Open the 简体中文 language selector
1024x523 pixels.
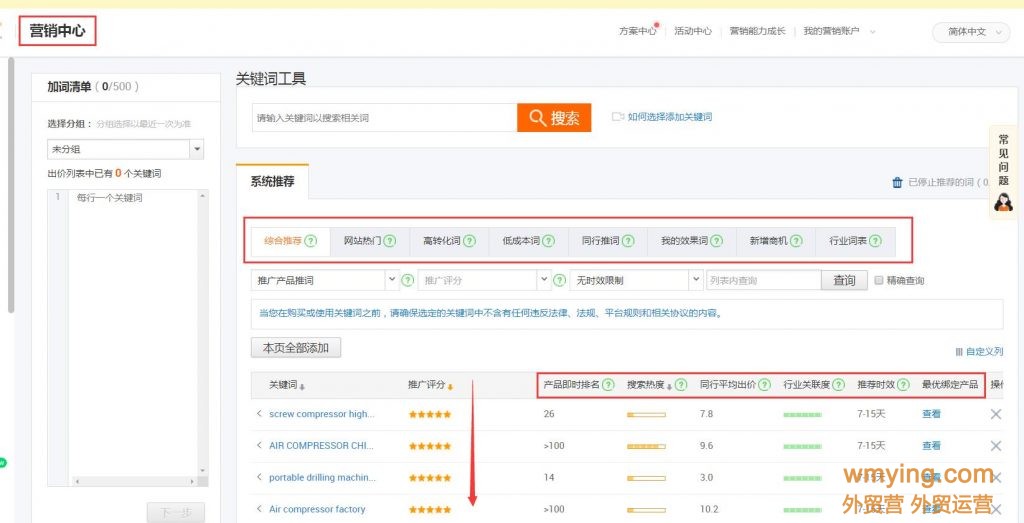(971, 32)
